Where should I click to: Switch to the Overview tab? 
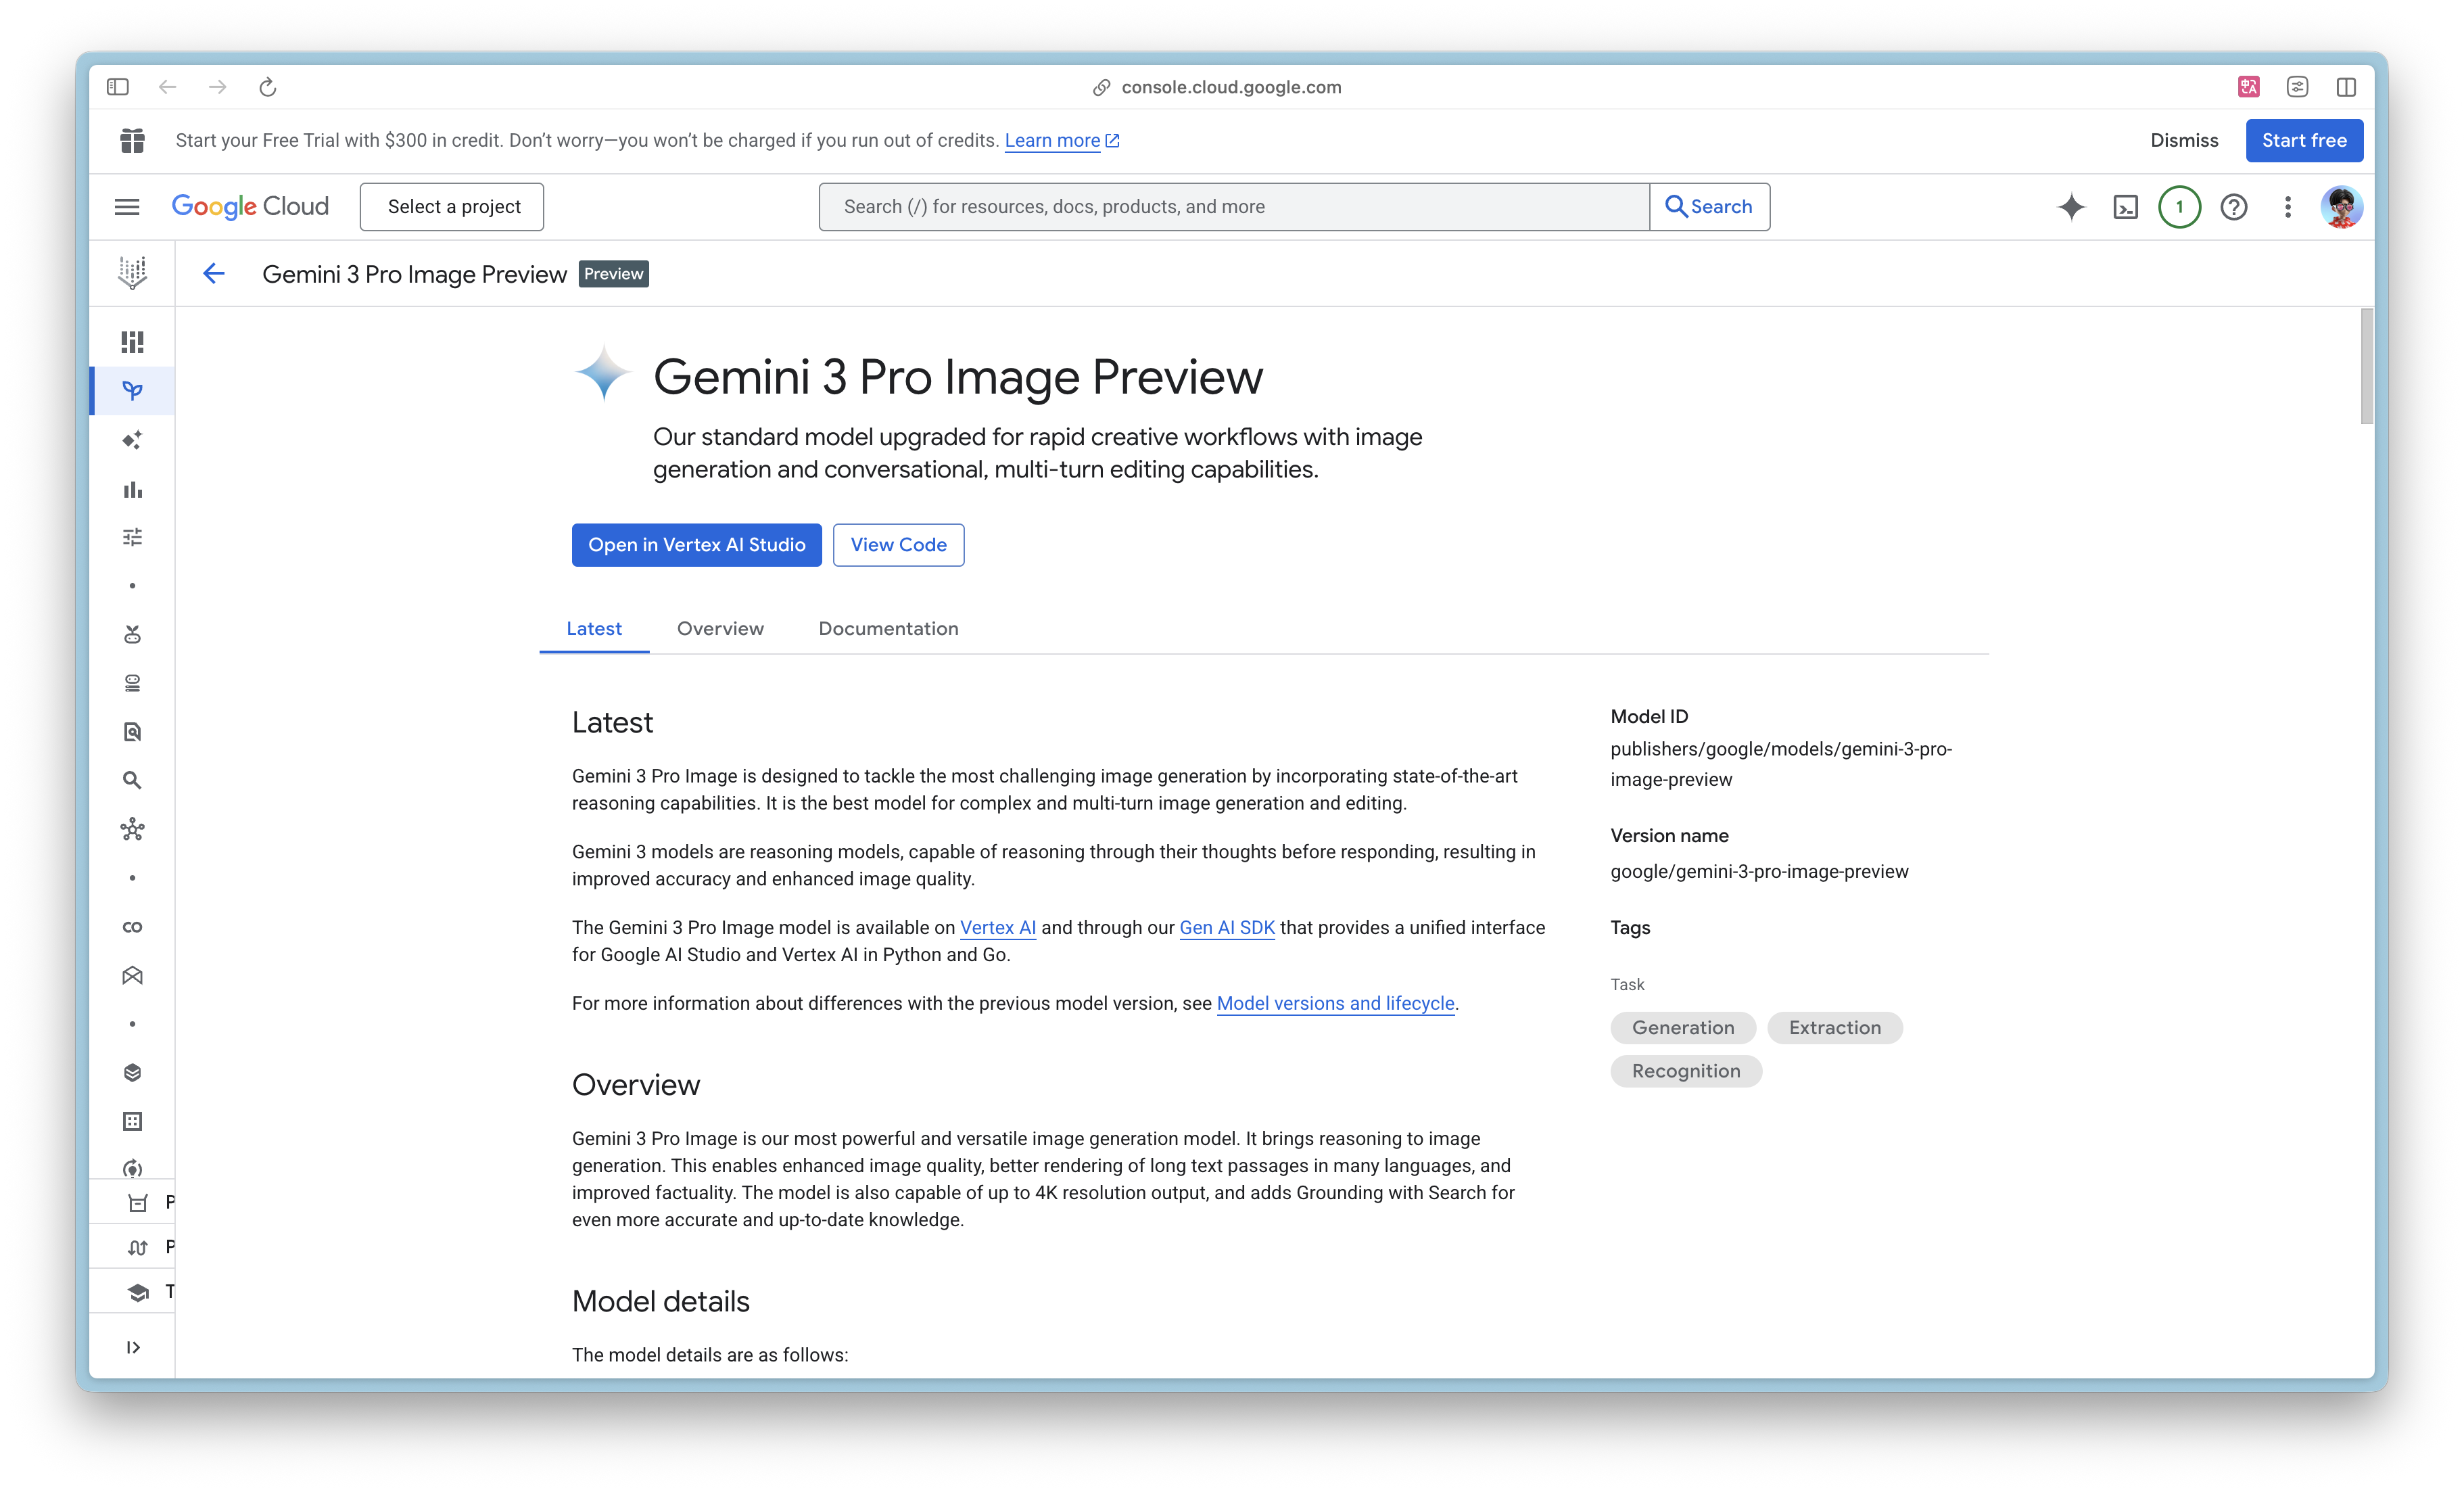tap(720, 629)
